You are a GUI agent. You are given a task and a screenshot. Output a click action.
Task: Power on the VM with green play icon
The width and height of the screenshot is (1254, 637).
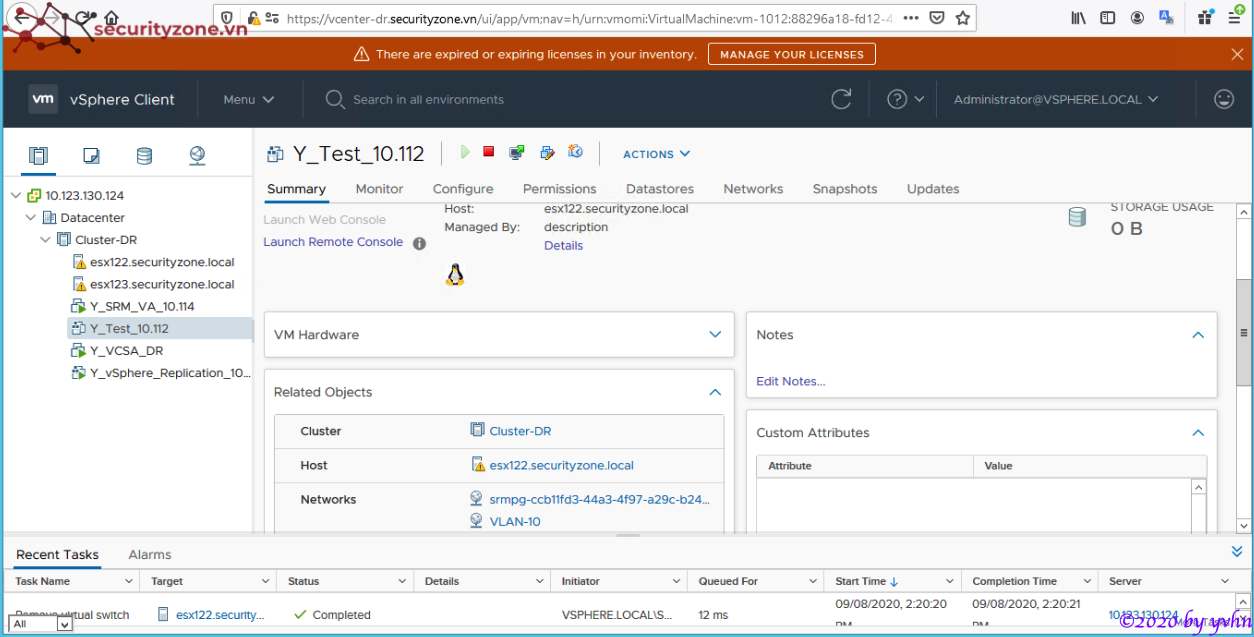[x=465, y=152]
